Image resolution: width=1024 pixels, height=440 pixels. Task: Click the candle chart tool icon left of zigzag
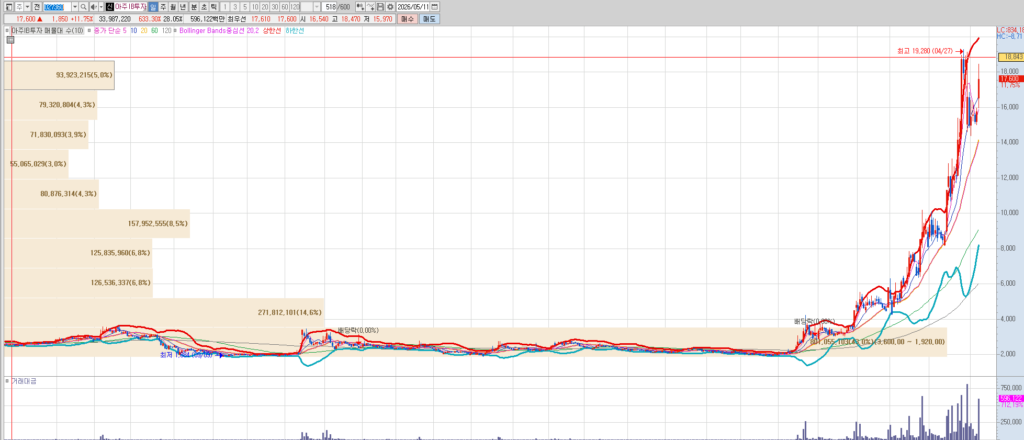(x=360, y=7)
